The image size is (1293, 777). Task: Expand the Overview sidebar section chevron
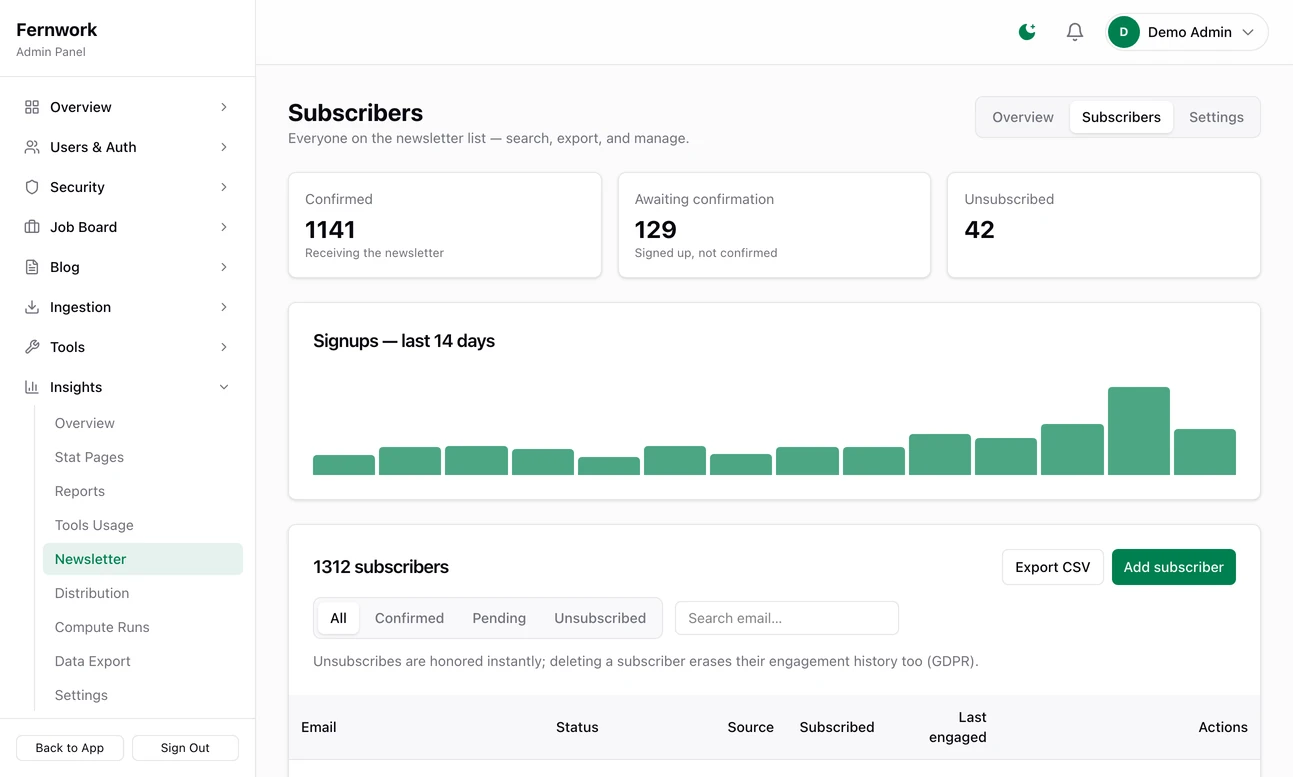click(224, 107)
